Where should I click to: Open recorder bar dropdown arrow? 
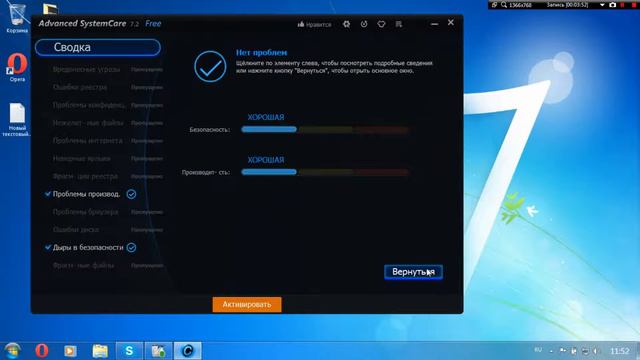pos(602,5)
